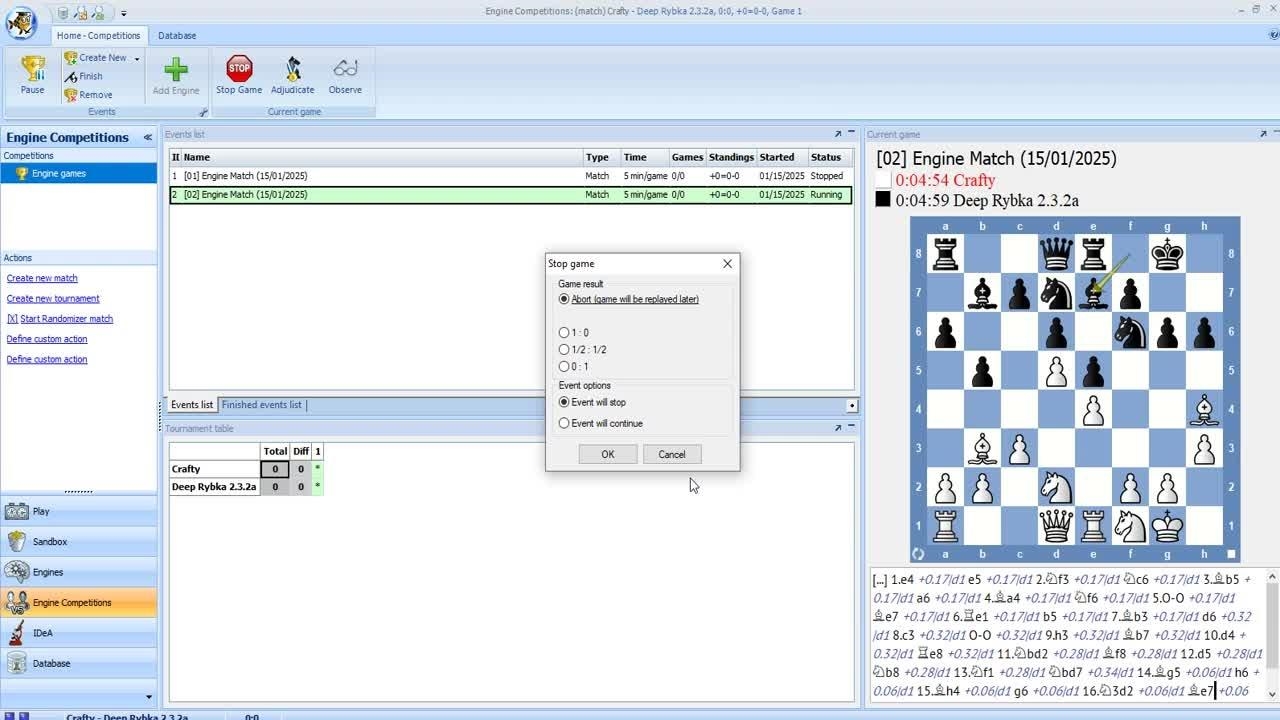This screenshot has height=720, width=1280.
Task: Open the Sandbox section icon
Action: tap(17, 542)
